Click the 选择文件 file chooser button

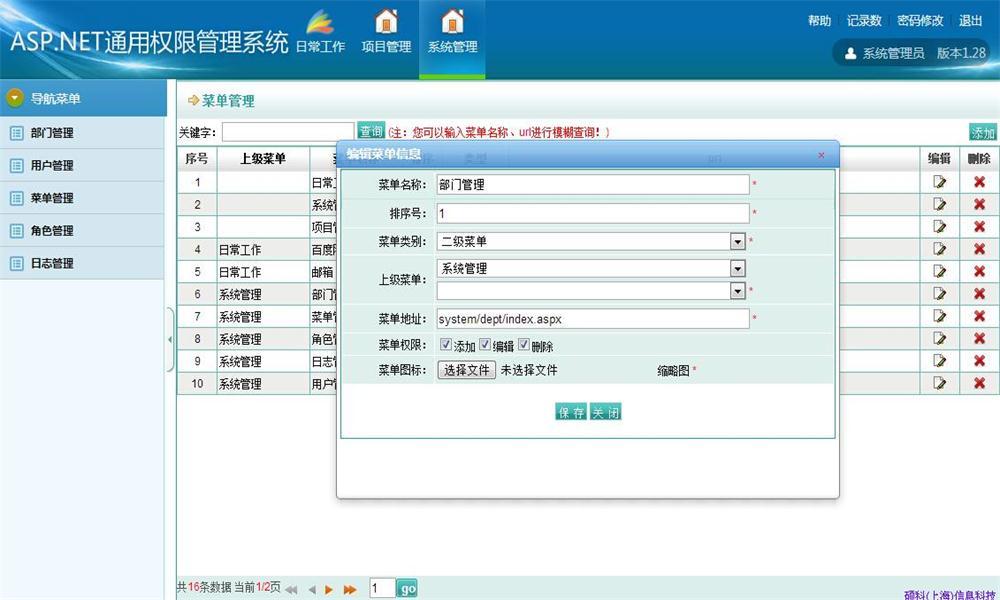(x=466, y=370)
